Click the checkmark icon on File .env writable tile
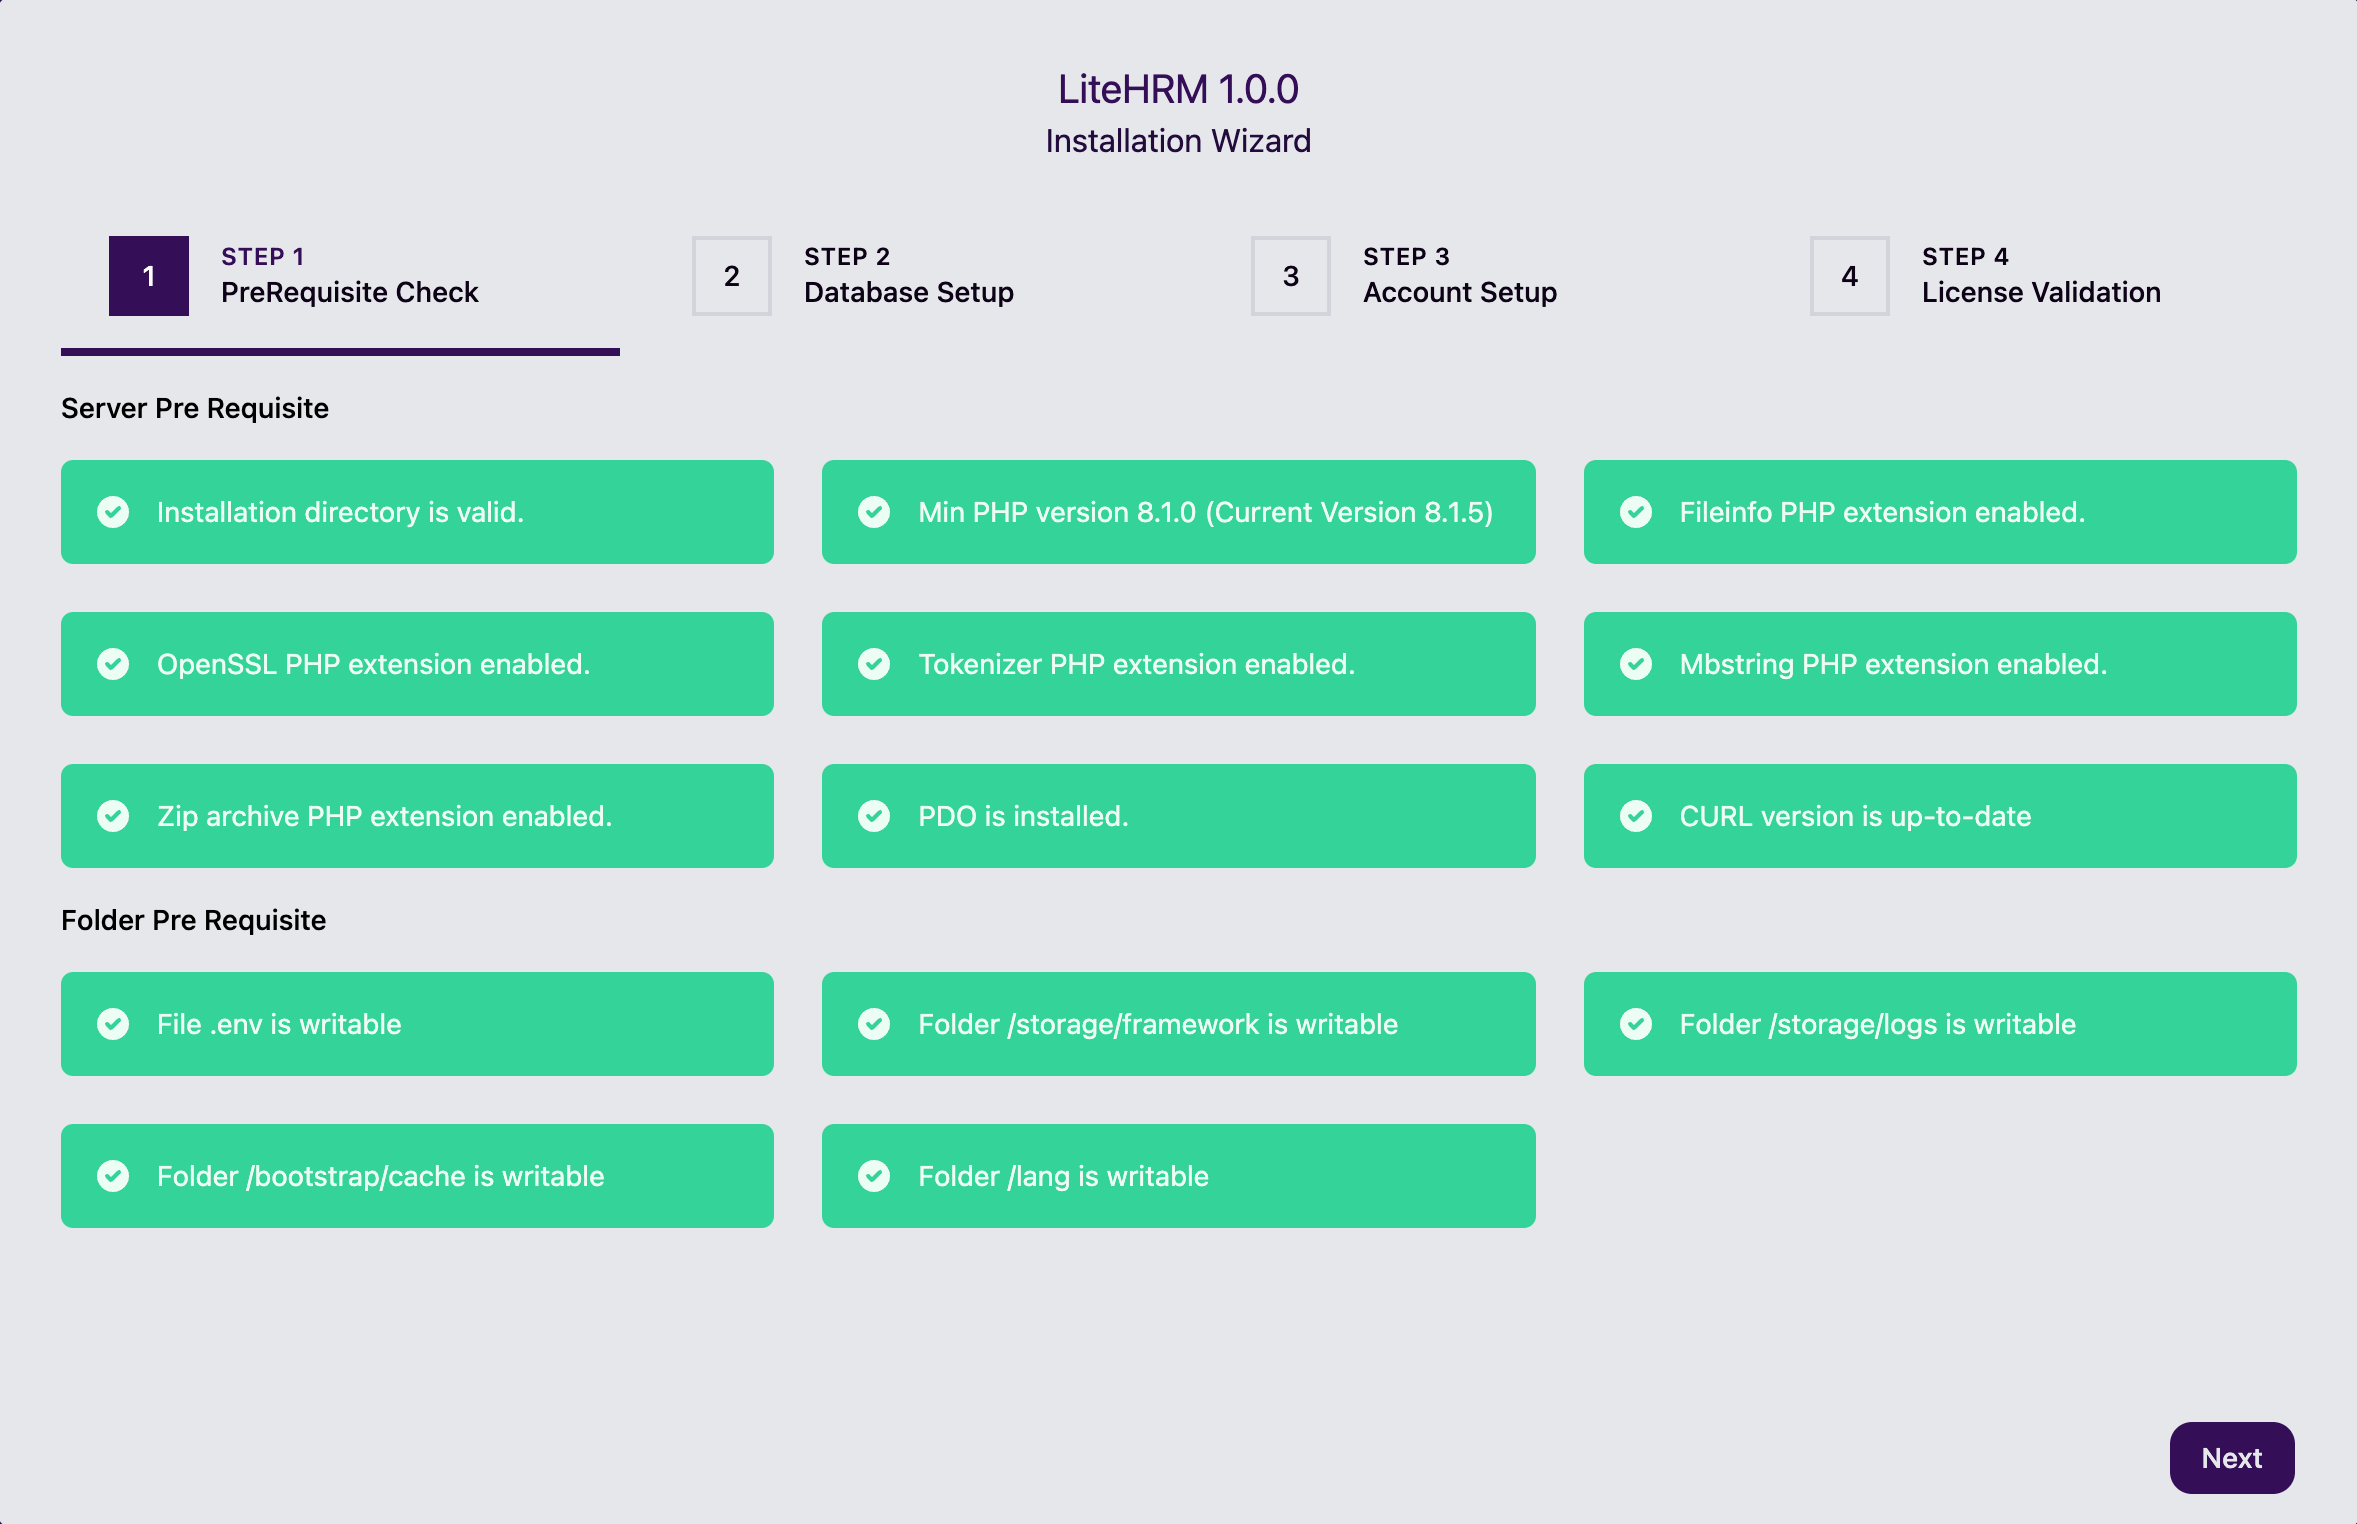This screenshot has height=1524, width=2357. (114, 1024)
